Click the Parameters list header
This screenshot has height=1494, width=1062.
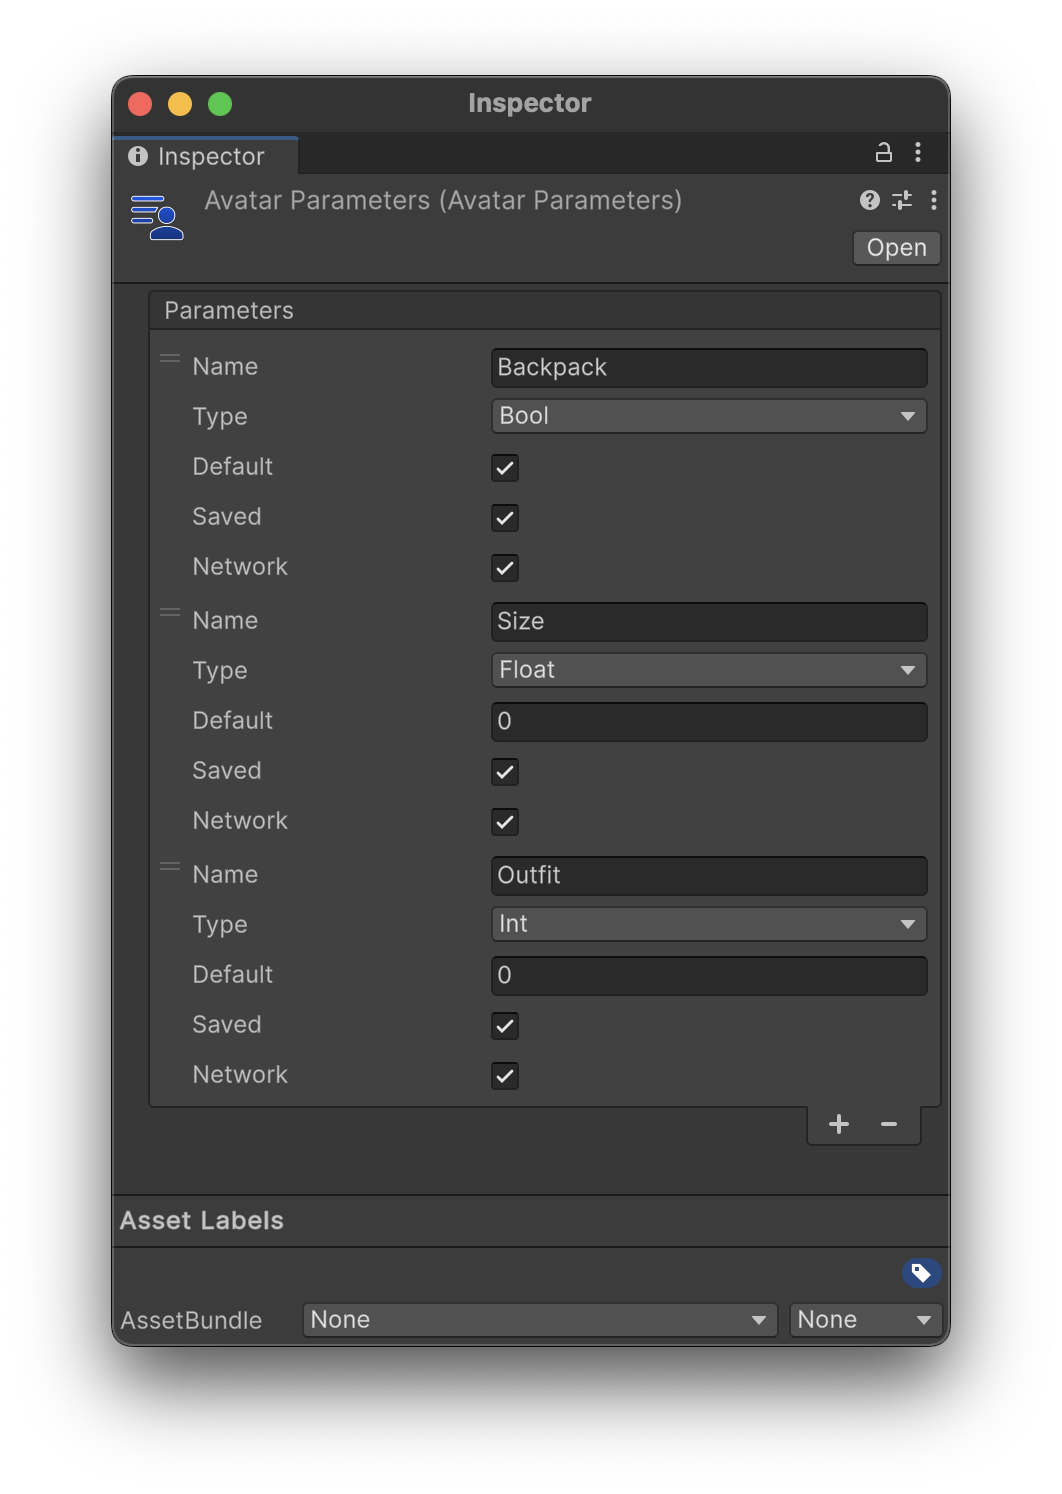tap(544, 311)
